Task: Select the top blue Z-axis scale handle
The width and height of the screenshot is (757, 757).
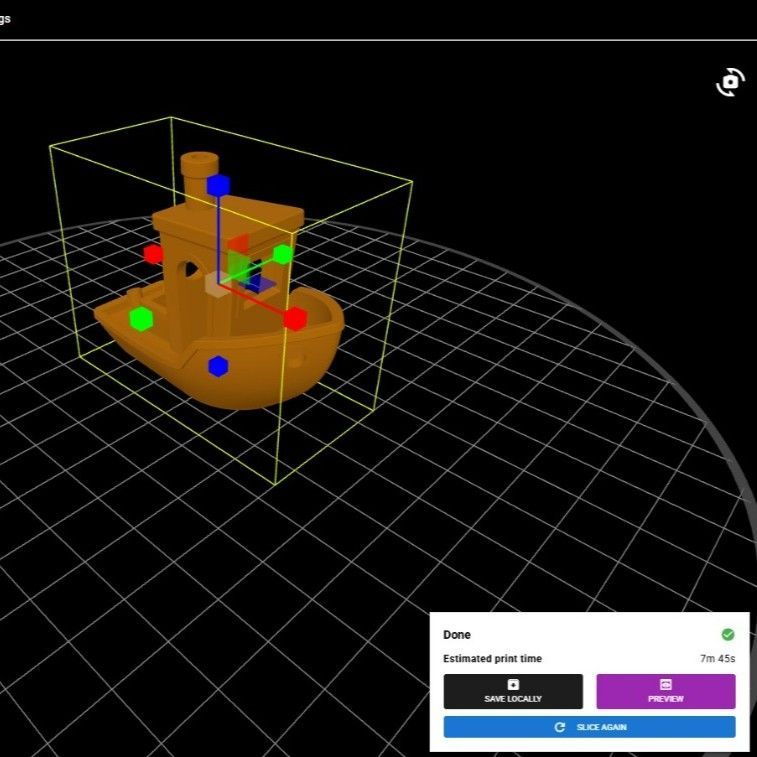Action: 218,185
